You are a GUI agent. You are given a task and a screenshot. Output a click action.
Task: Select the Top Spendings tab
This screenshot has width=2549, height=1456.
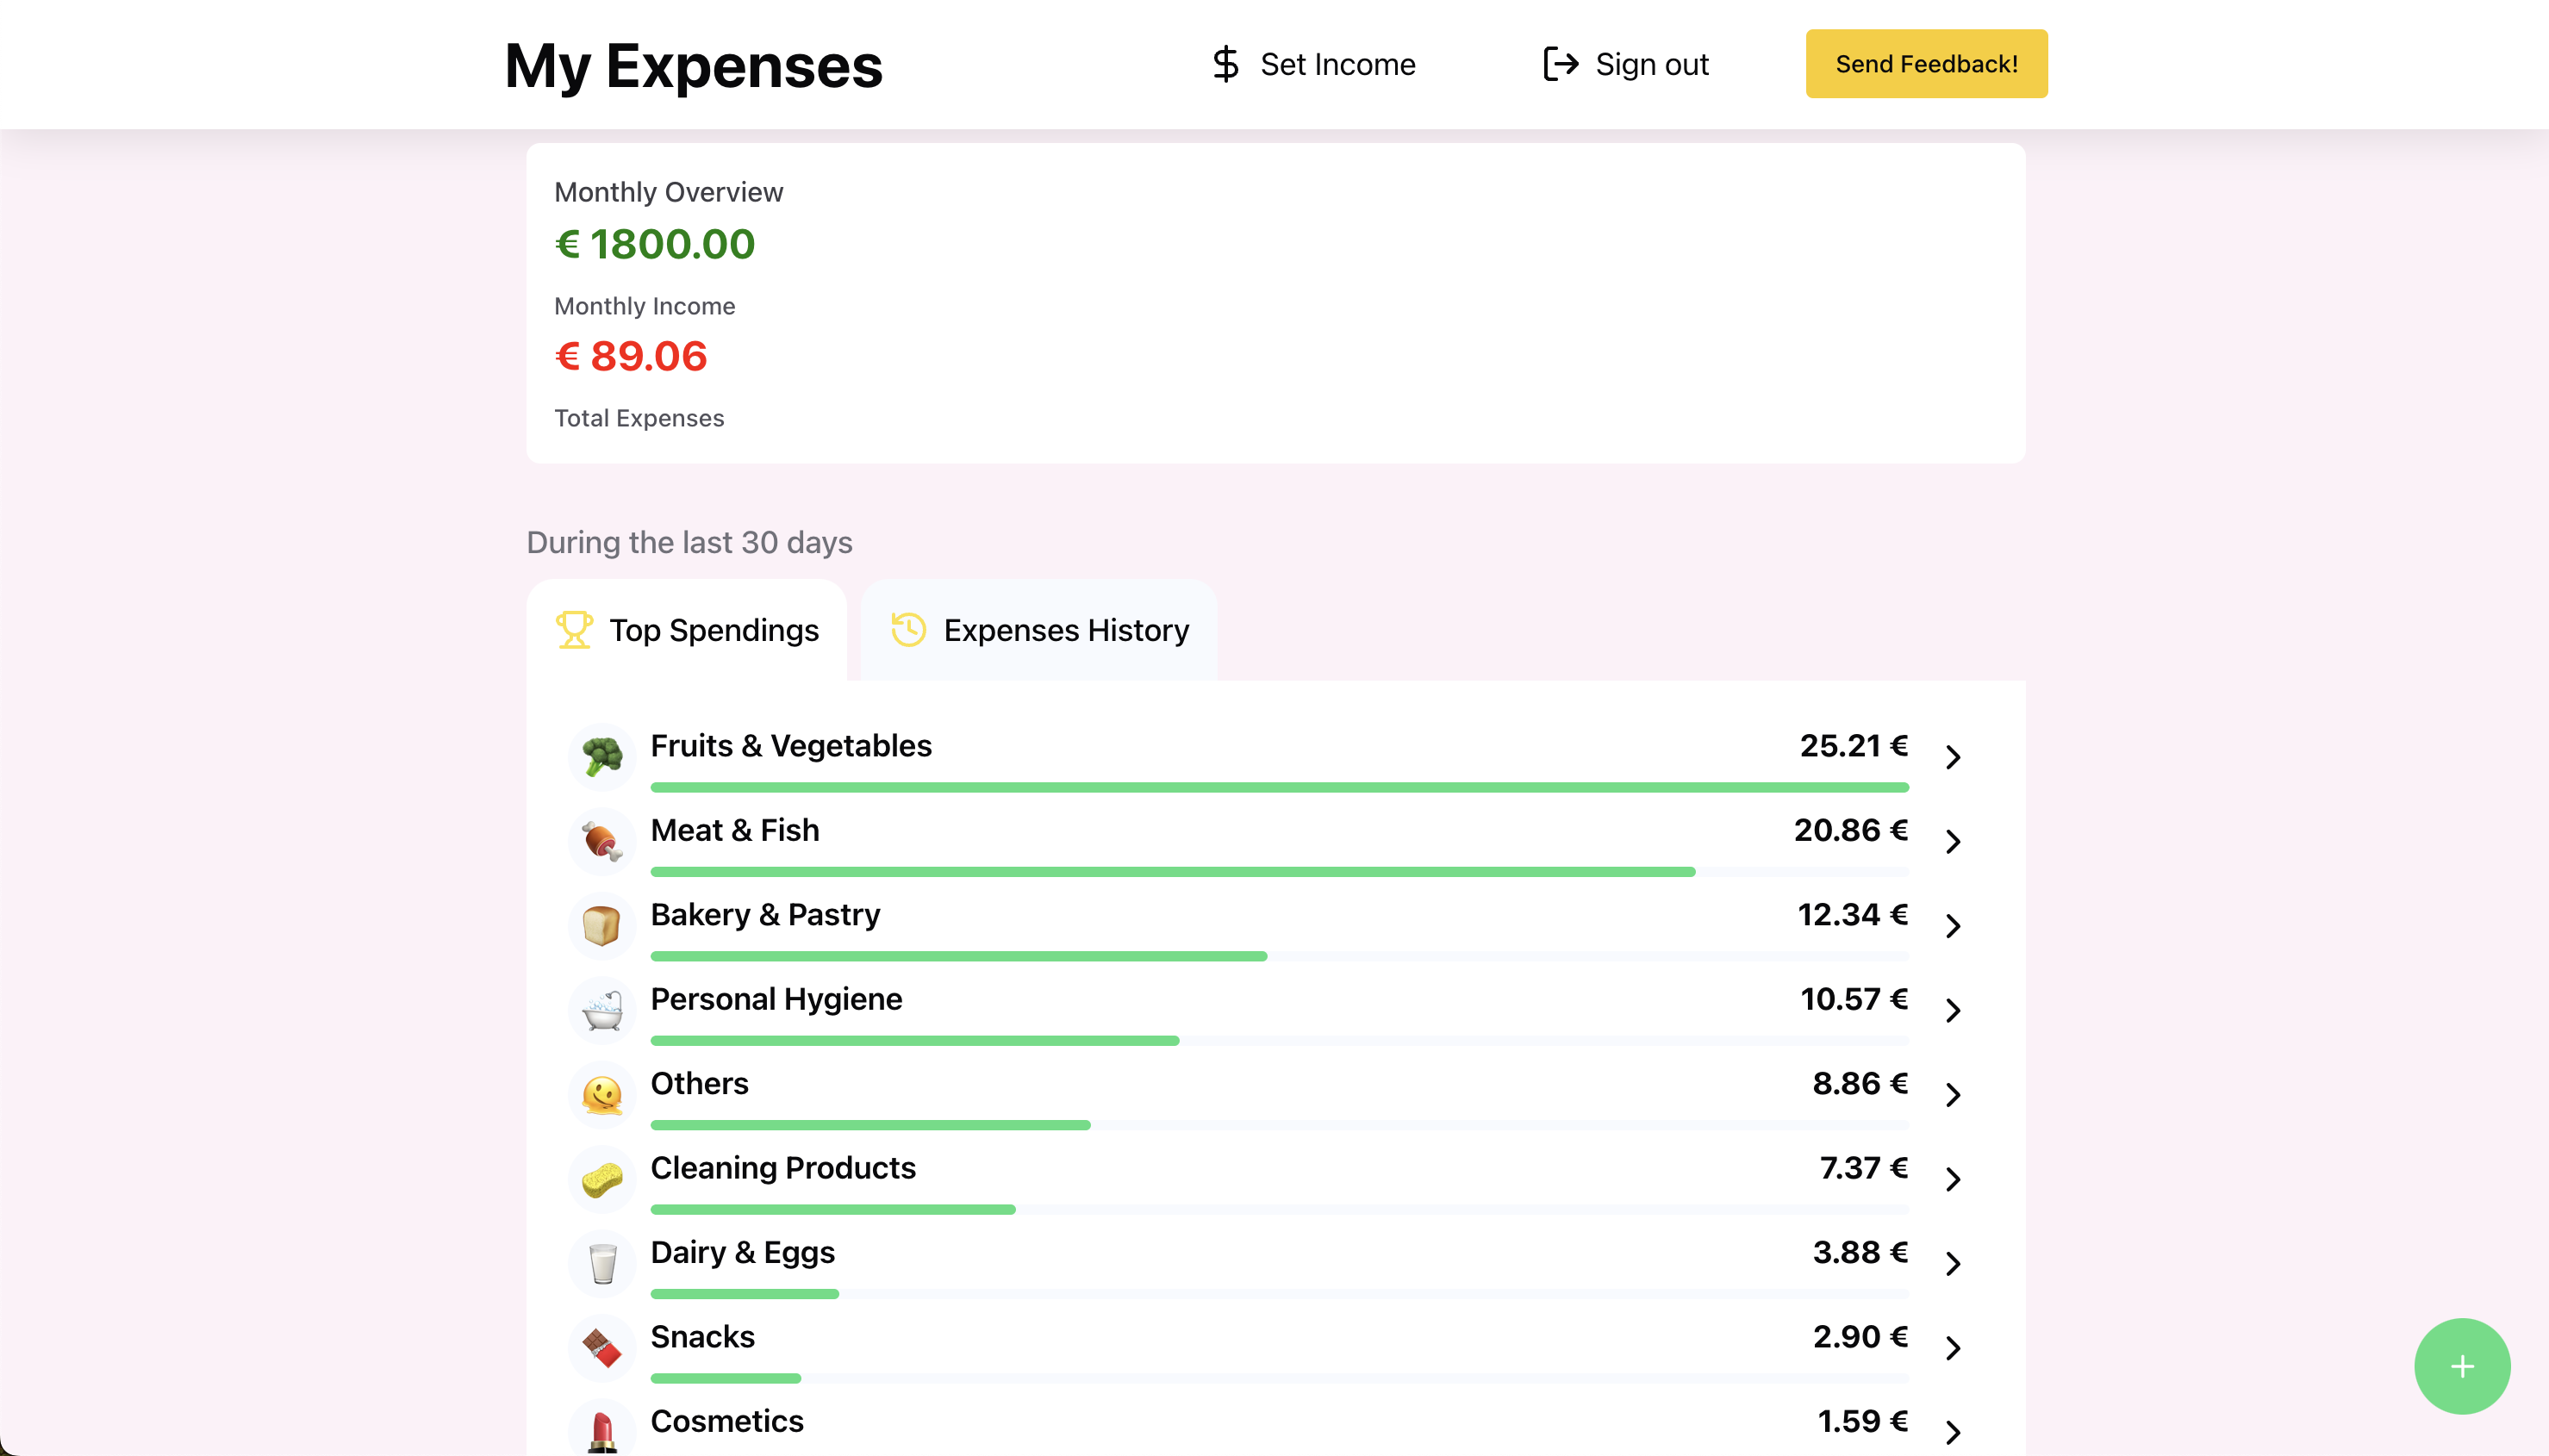tap(687, 630)
